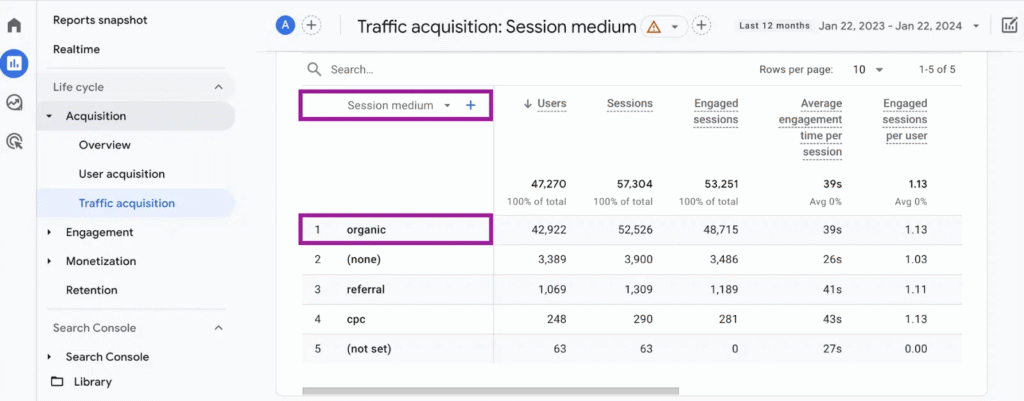The image size is (1024, 401).
Task: Select User acquisition report
Action: tap(121, 174)
